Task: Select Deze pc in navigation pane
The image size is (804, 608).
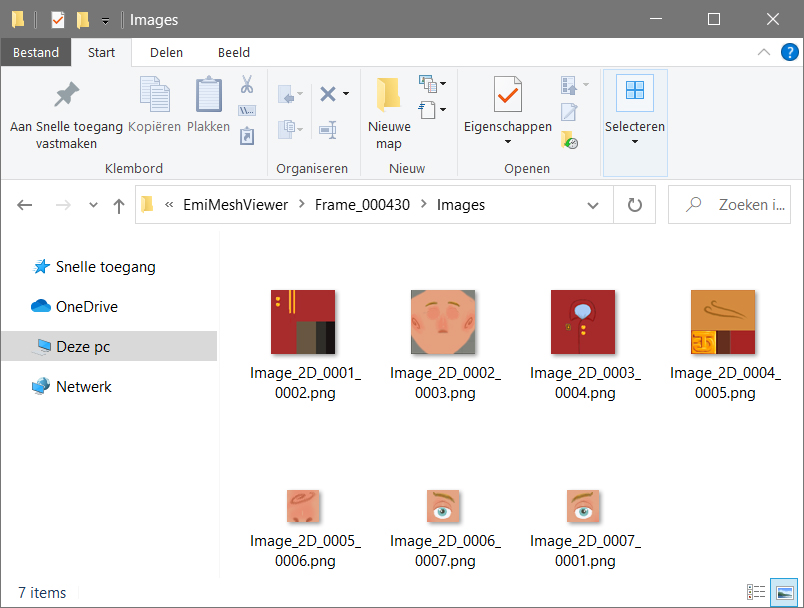Action: click(109, 347)
